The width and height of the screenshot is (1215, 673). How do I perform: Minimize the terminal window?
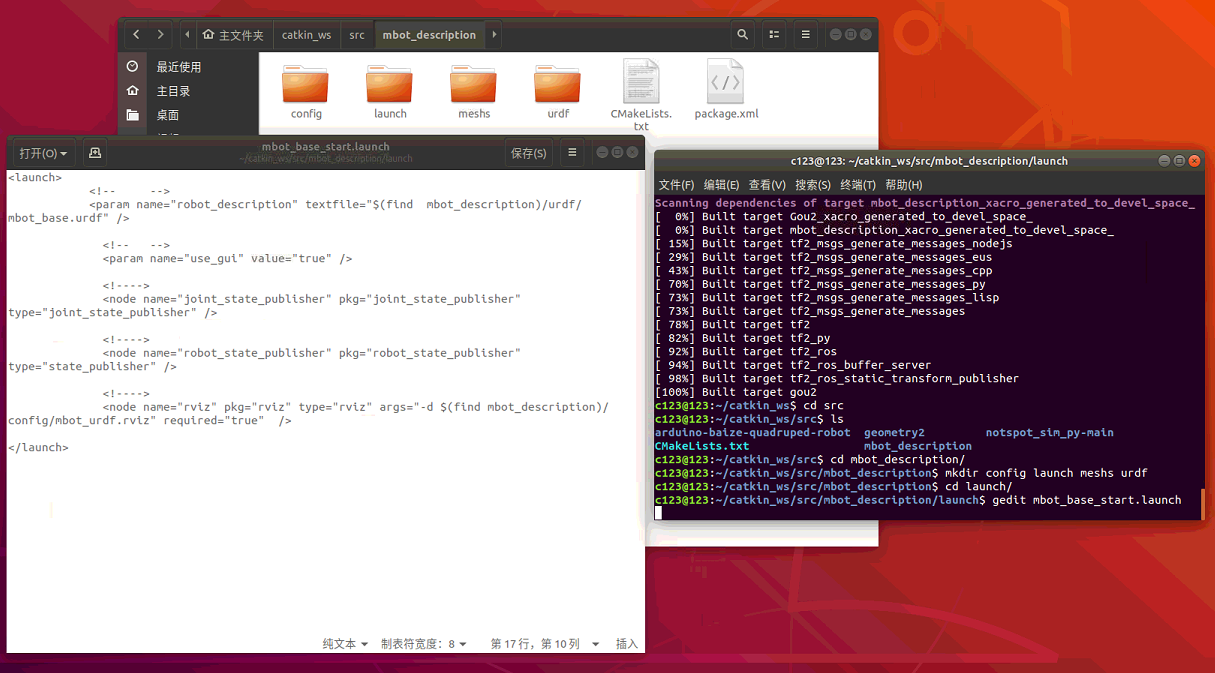[1165, 161]
